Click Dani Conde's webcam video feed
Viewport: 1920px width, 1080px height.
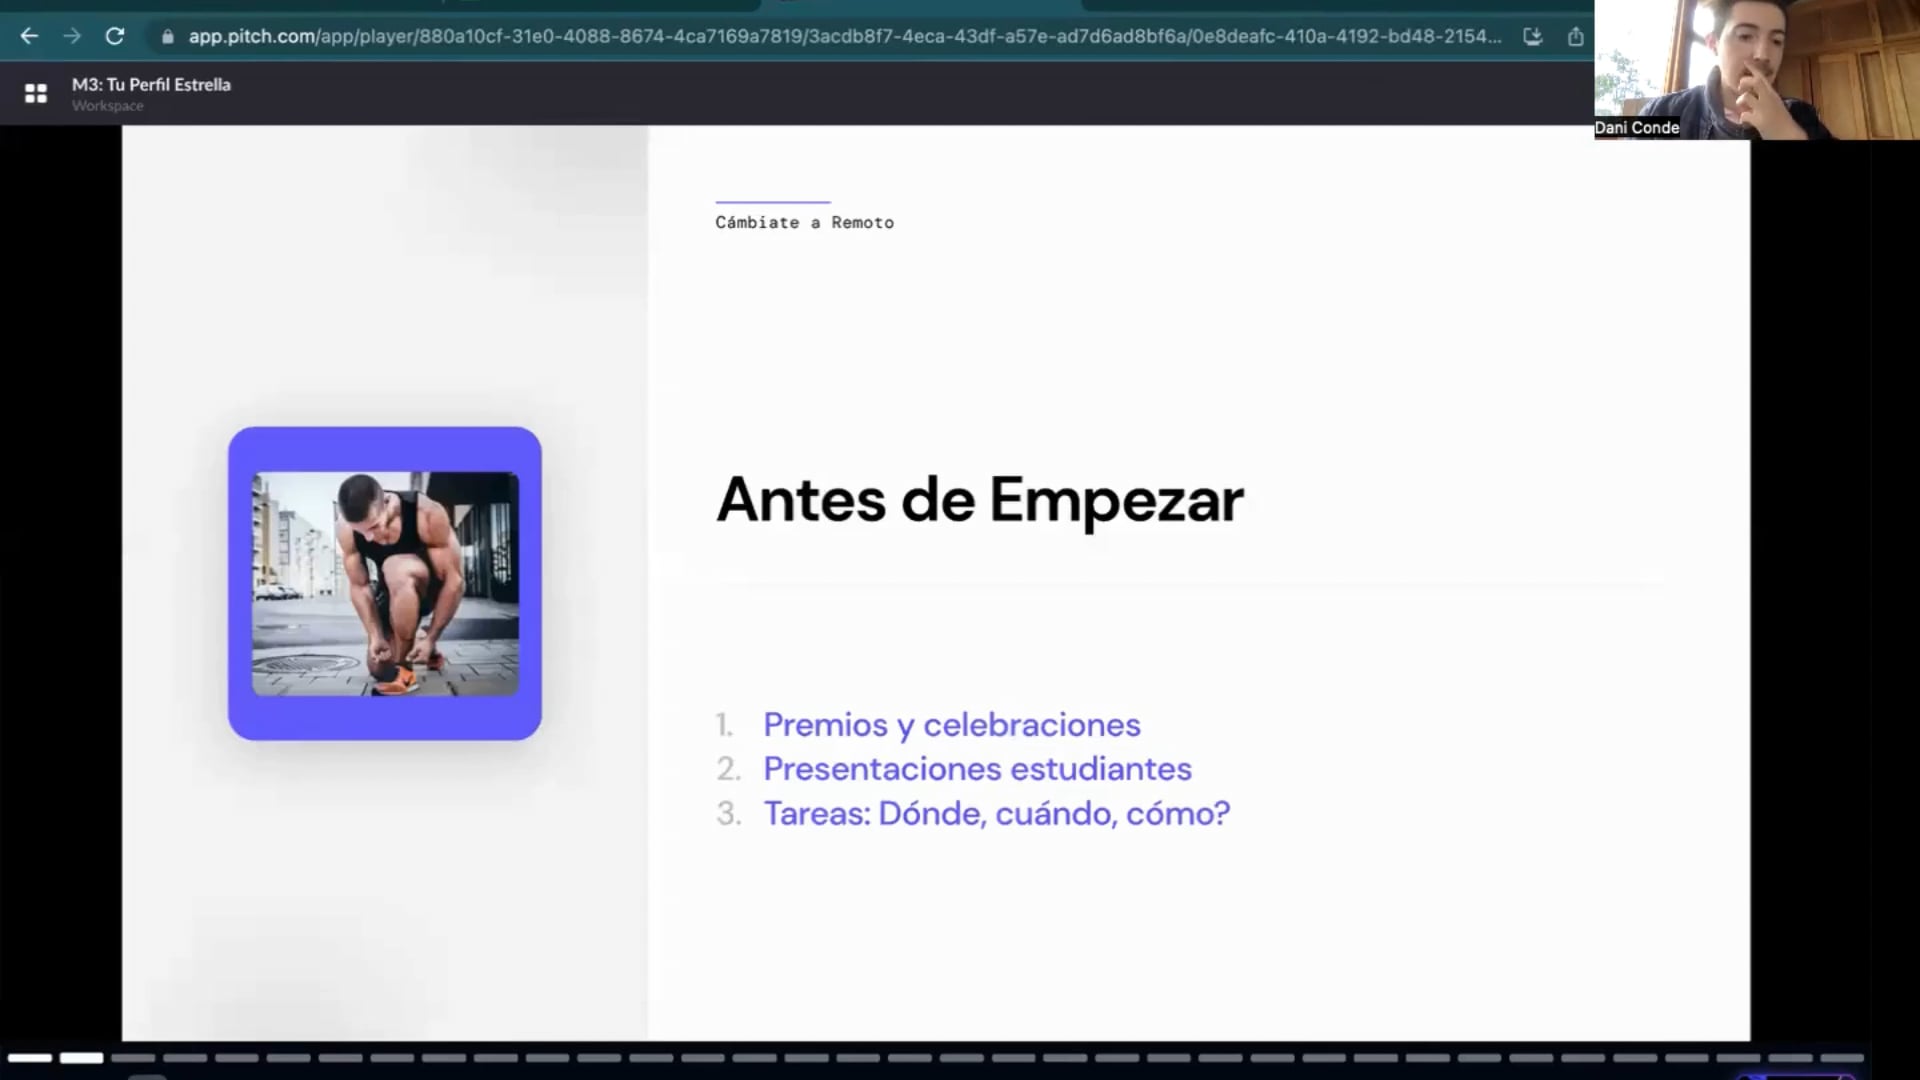pos(1757,70)
